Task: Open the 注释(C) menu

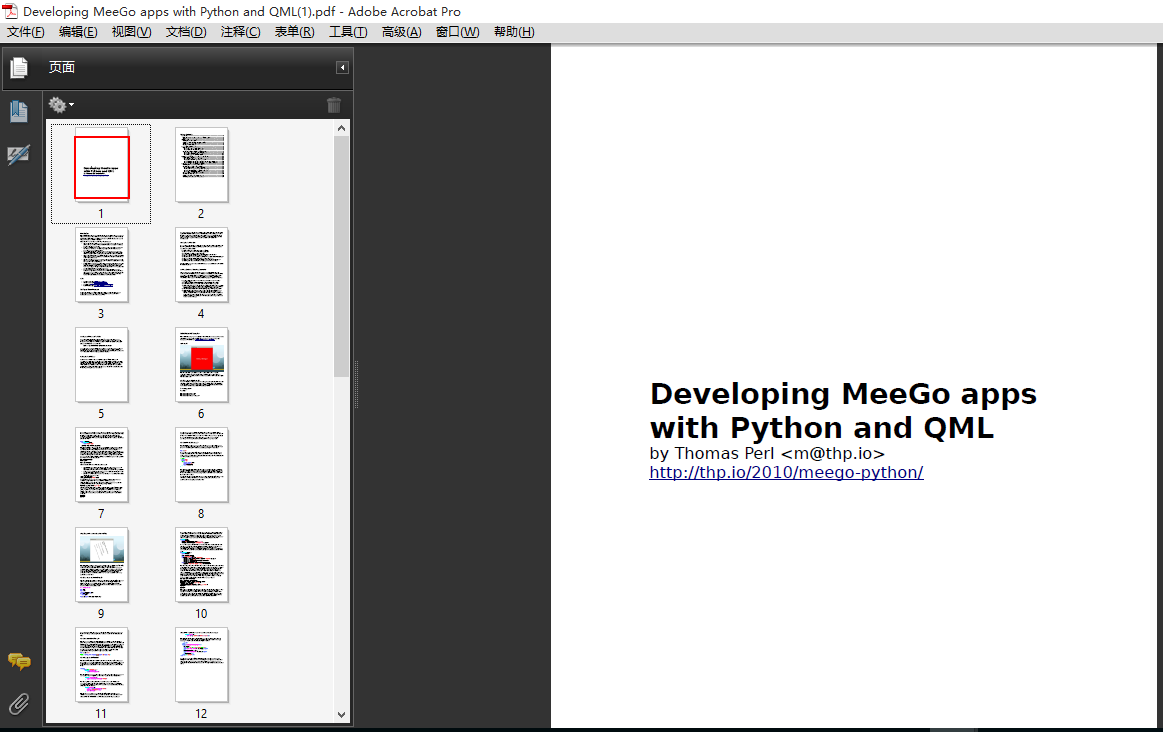Action: pos(240,32)
